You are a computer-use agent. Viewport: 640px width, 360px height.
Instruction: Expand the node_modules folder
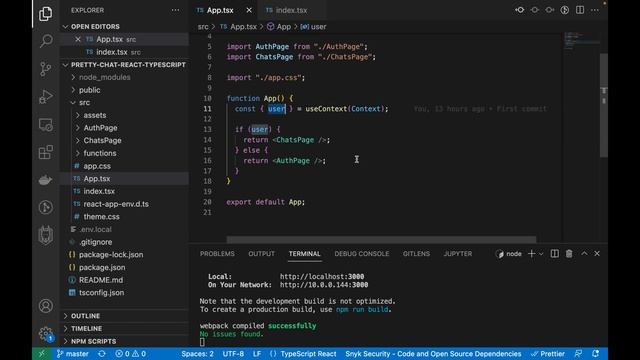tap(124, 77)
